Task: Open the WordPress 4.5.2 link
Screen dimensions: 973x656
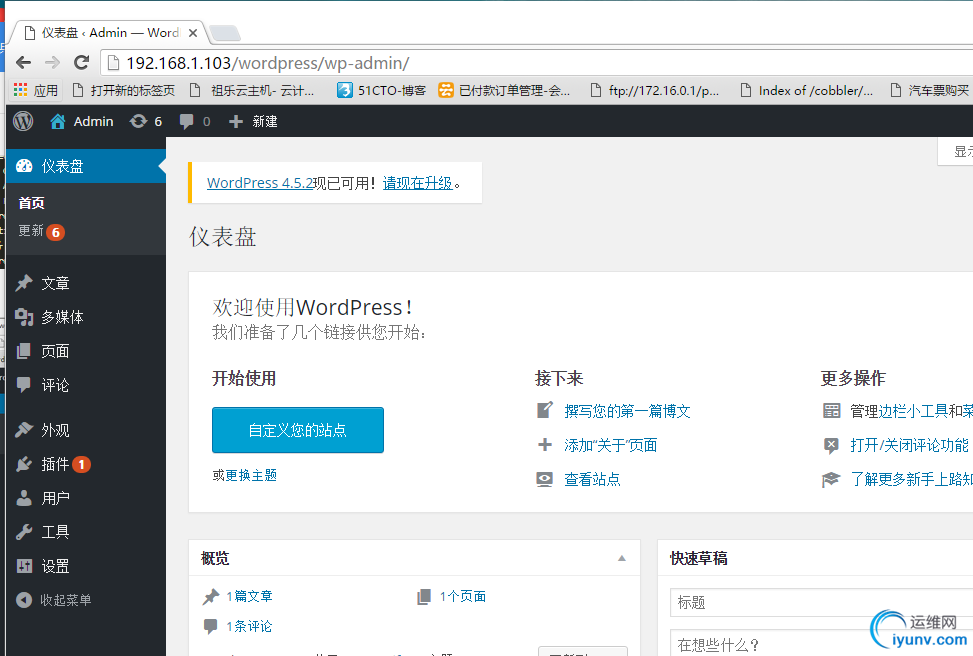Action: click(x=260, y=183)
